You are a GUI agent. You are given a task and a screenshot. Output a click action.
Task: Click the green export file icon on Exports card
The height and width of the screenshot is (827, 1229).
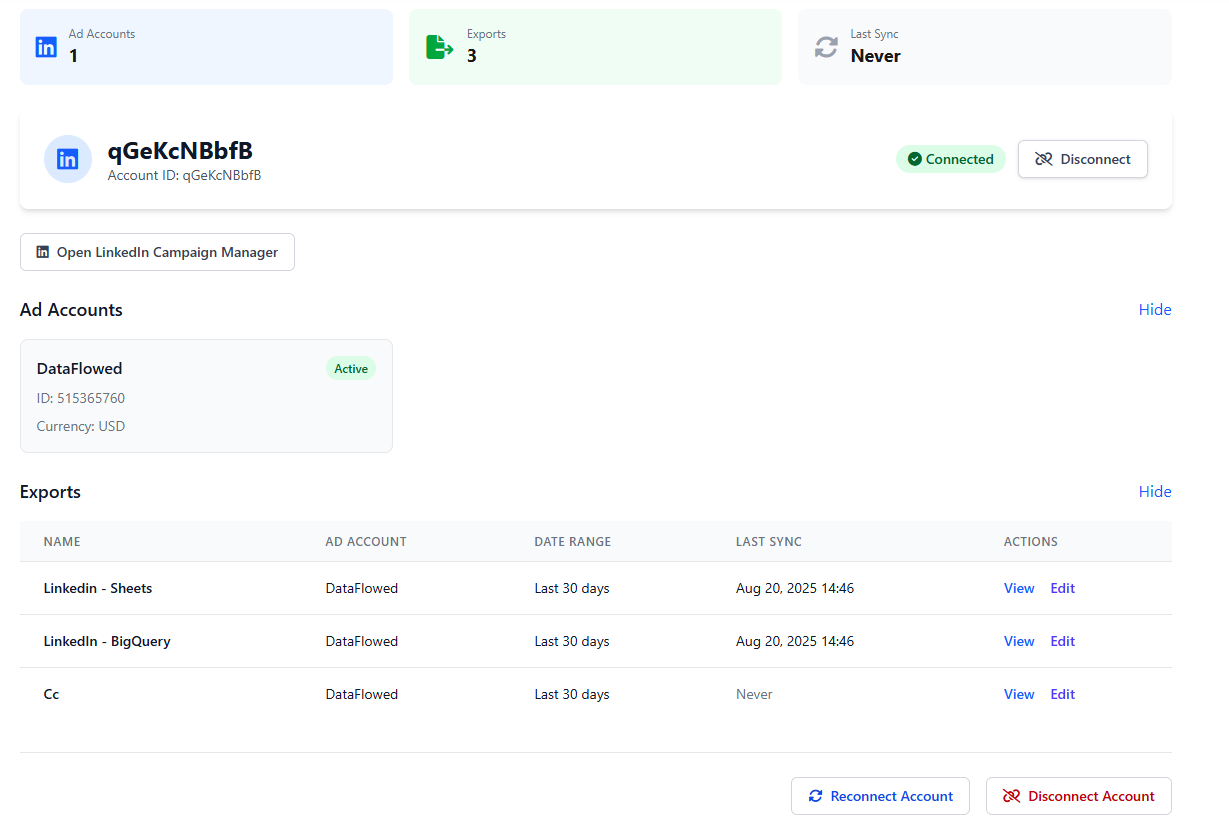440,46
